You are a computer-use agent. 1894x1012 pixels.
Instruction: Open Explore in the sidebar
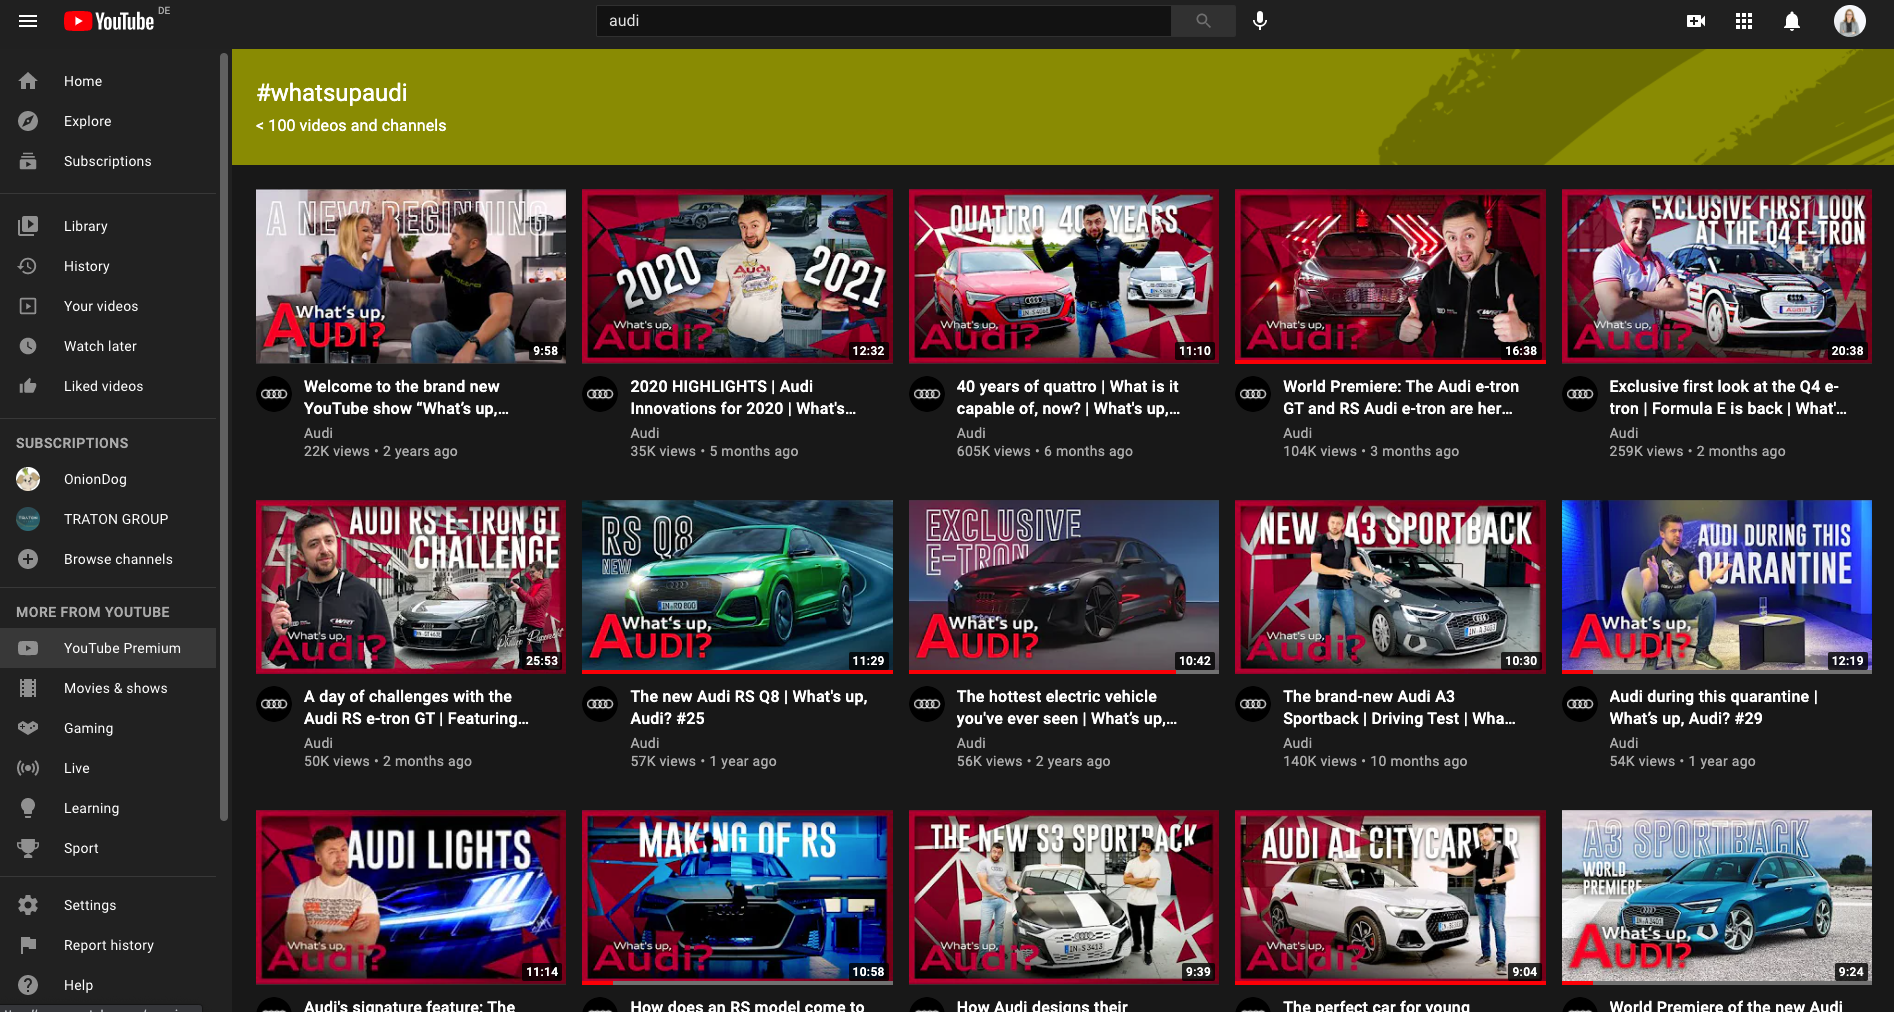pos(108,121)
